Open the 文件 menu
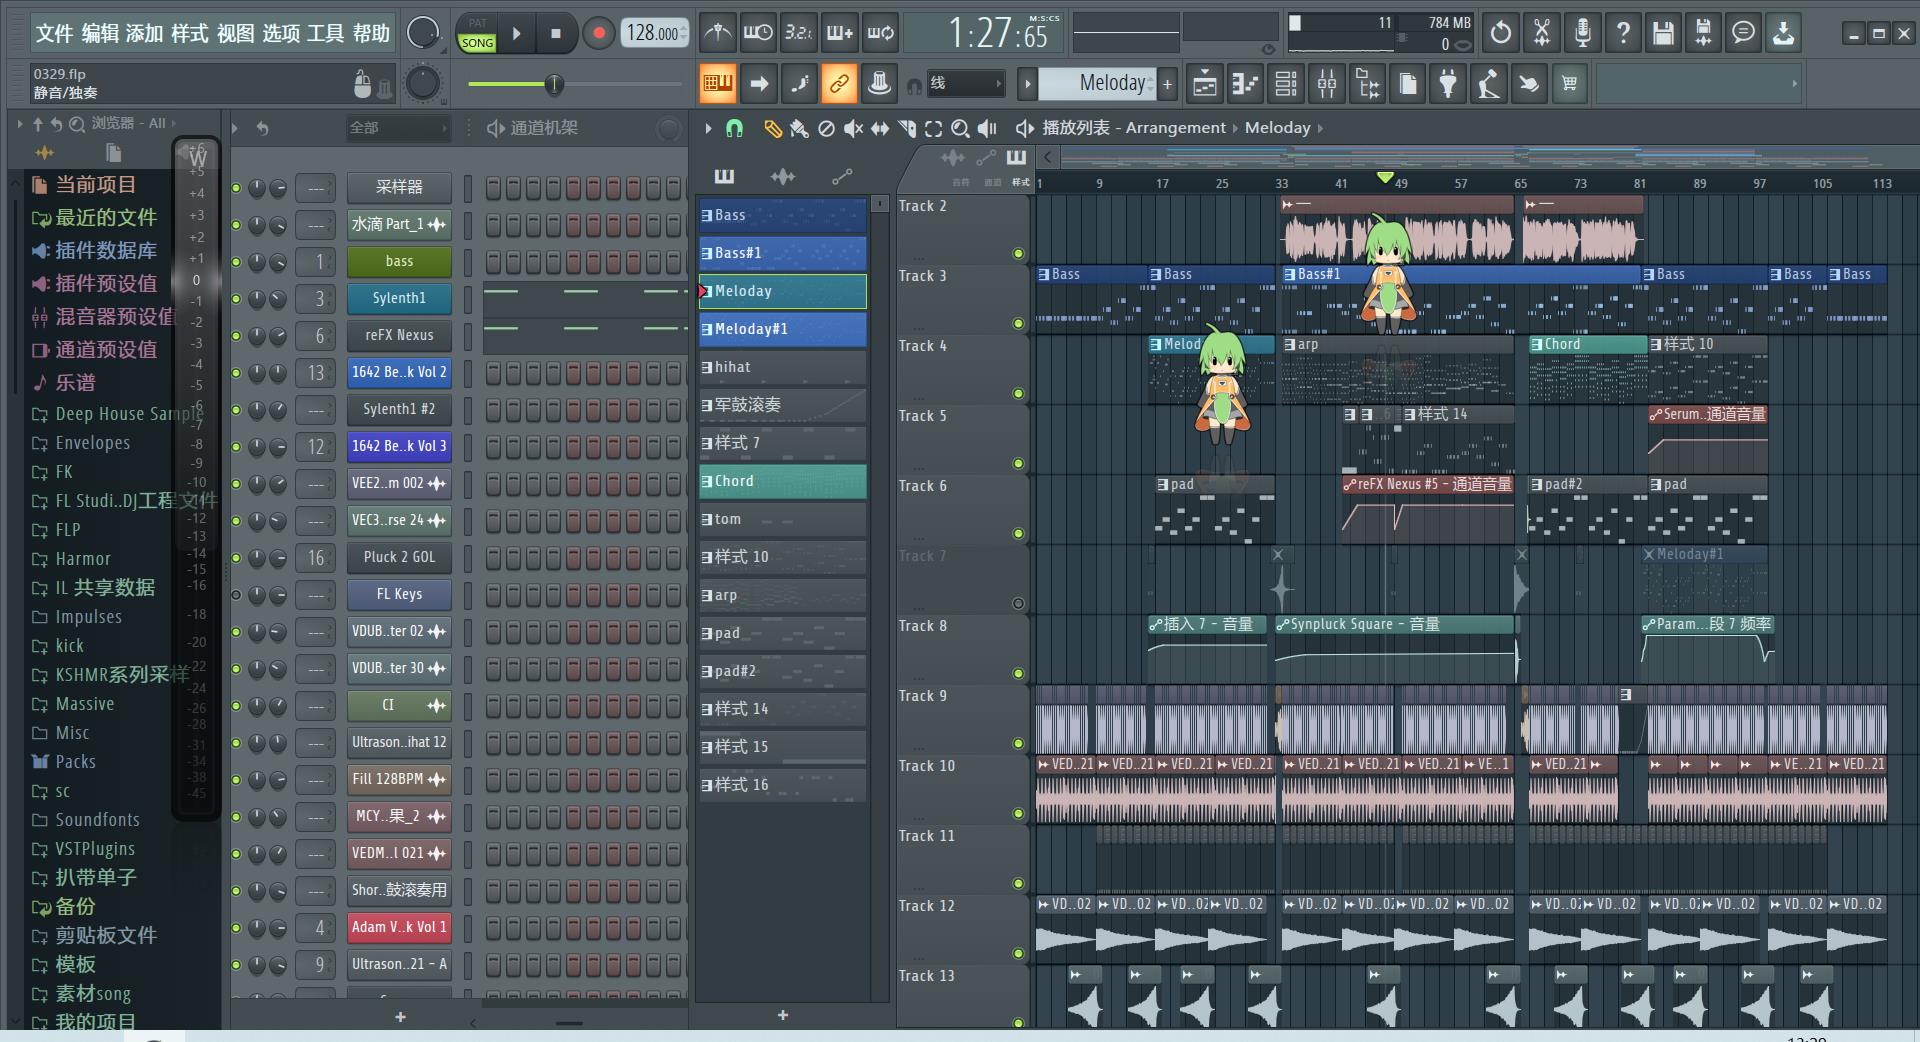This screenshot has height=1042, width=1920. [x=54, y=34]
